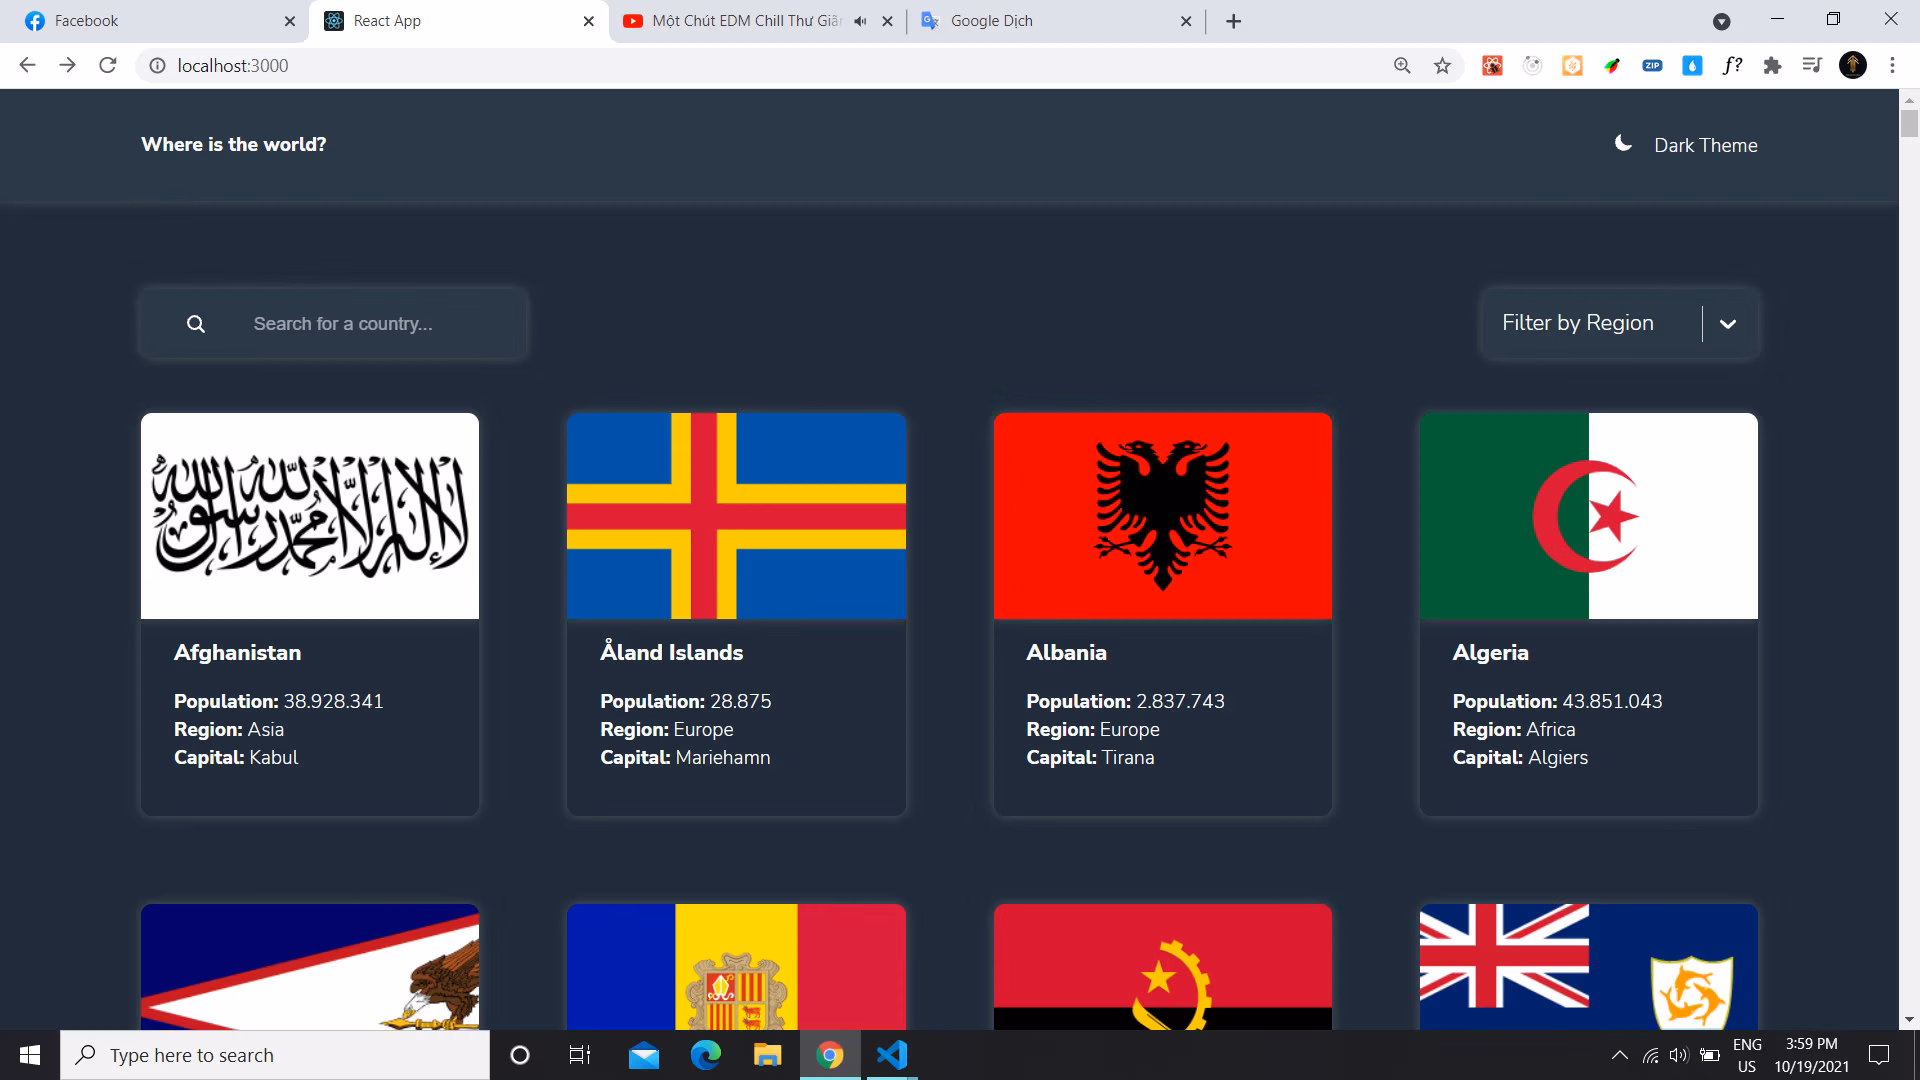
Task: Switch to the React App tab
Action: click(x=458, y=21)
